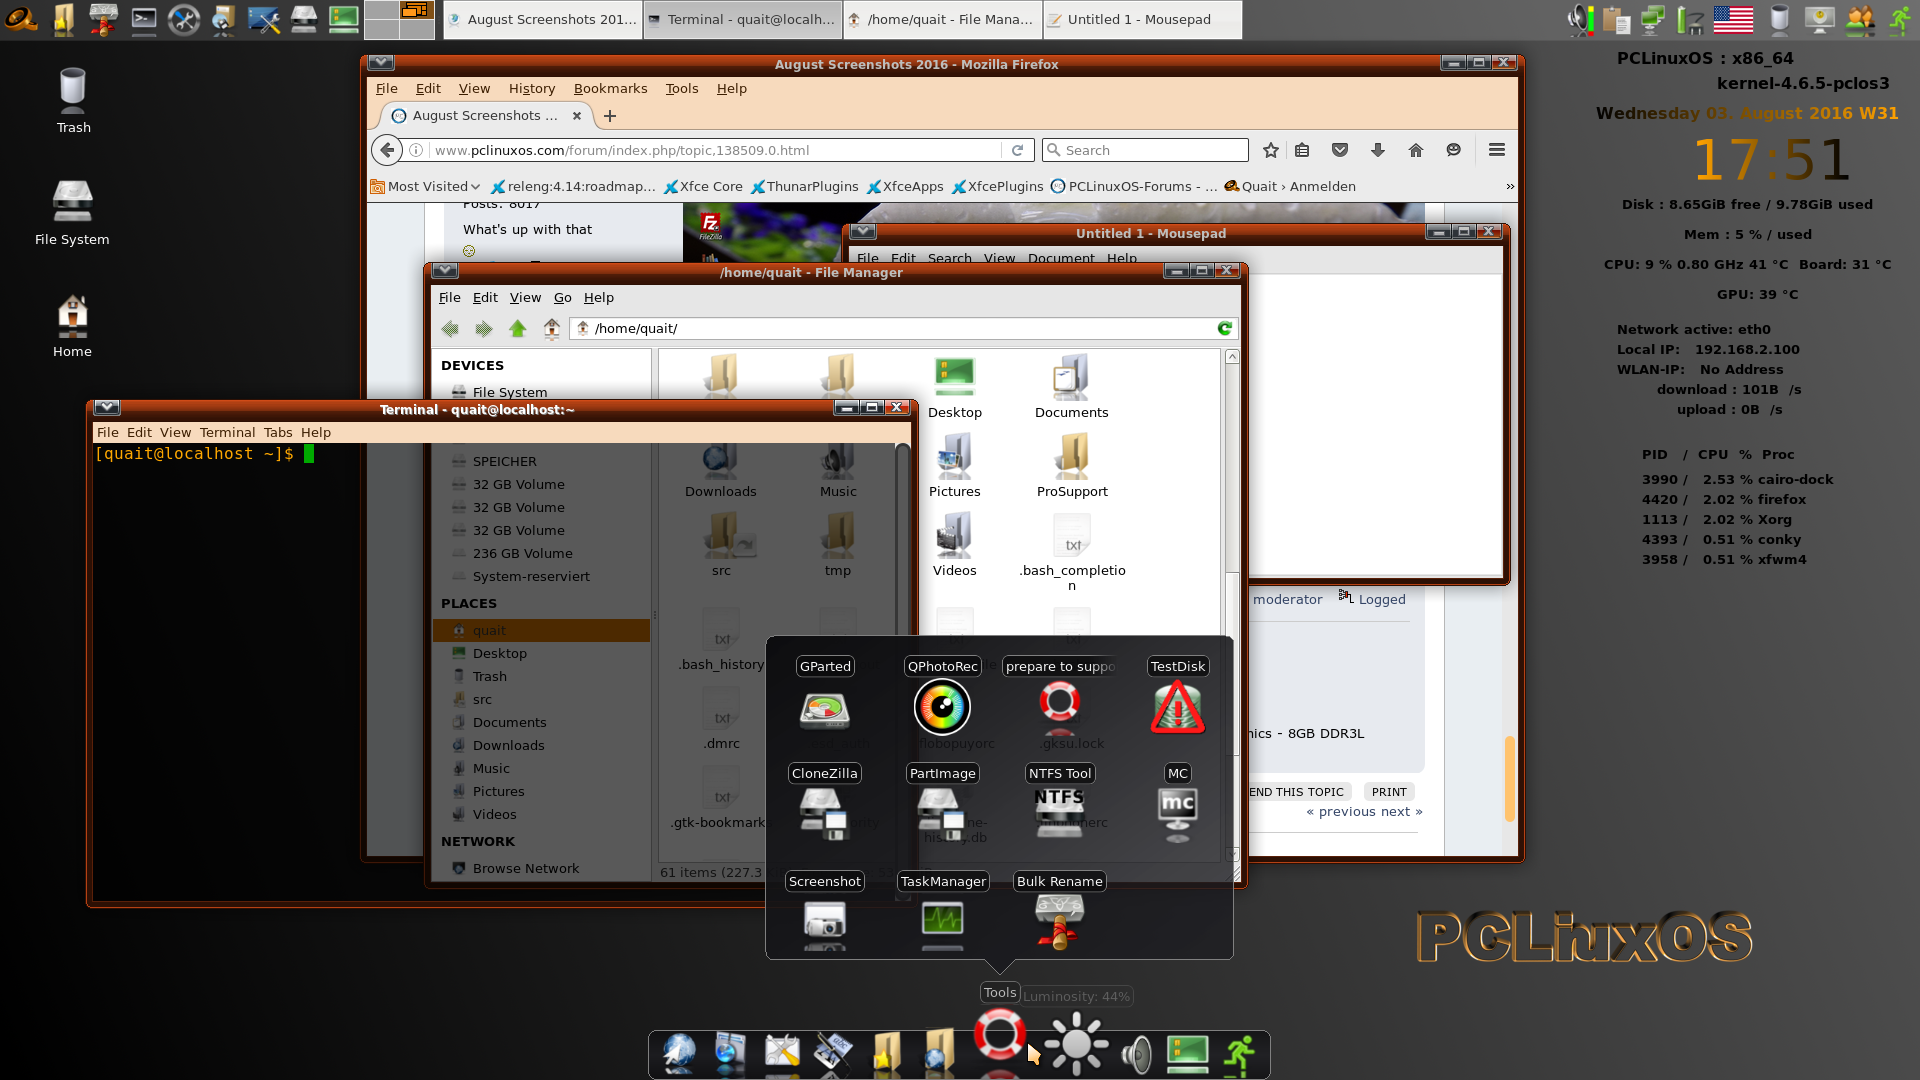Image resolution: width=1920 pixels, height=1080 pixels.
Task: Open Terminal's Tabs menu
Action: (278, 432)
